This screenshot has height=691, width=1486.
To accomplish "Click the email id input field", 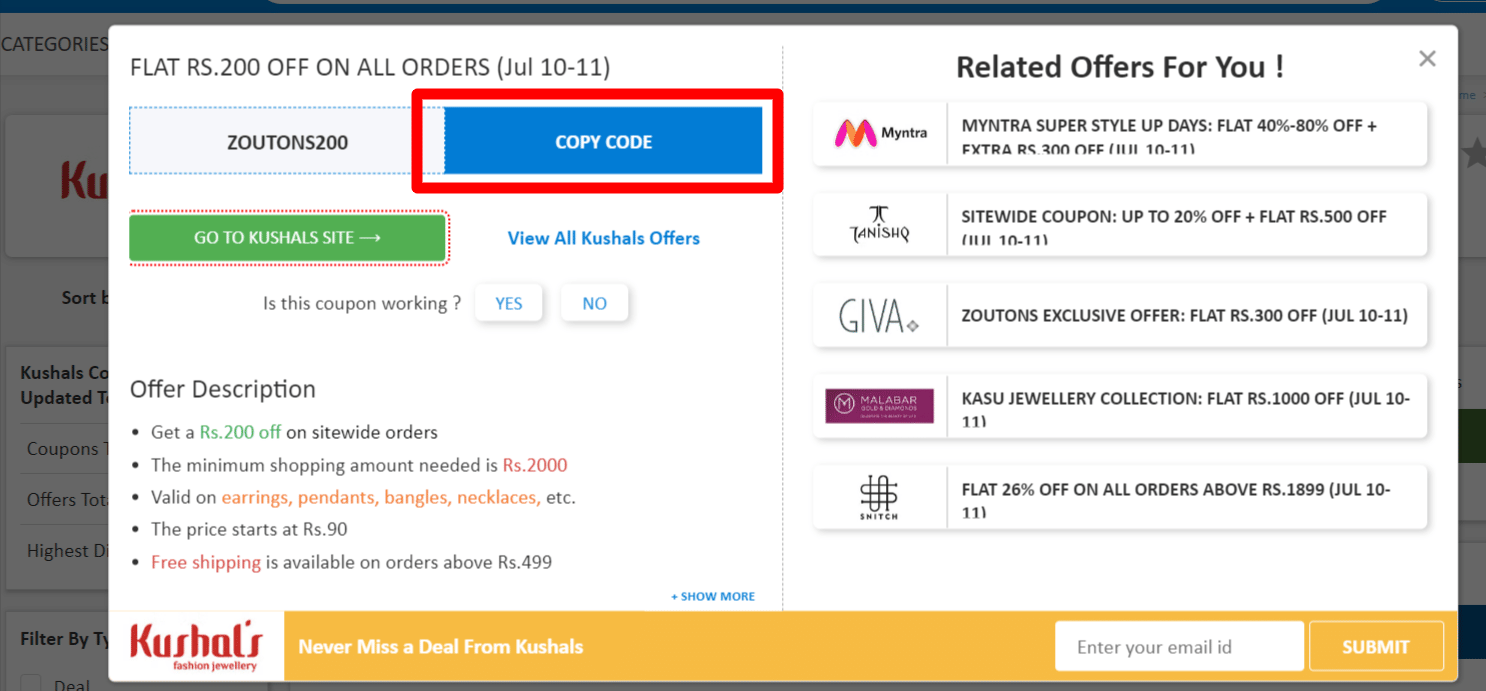I will pos(1179,647).
